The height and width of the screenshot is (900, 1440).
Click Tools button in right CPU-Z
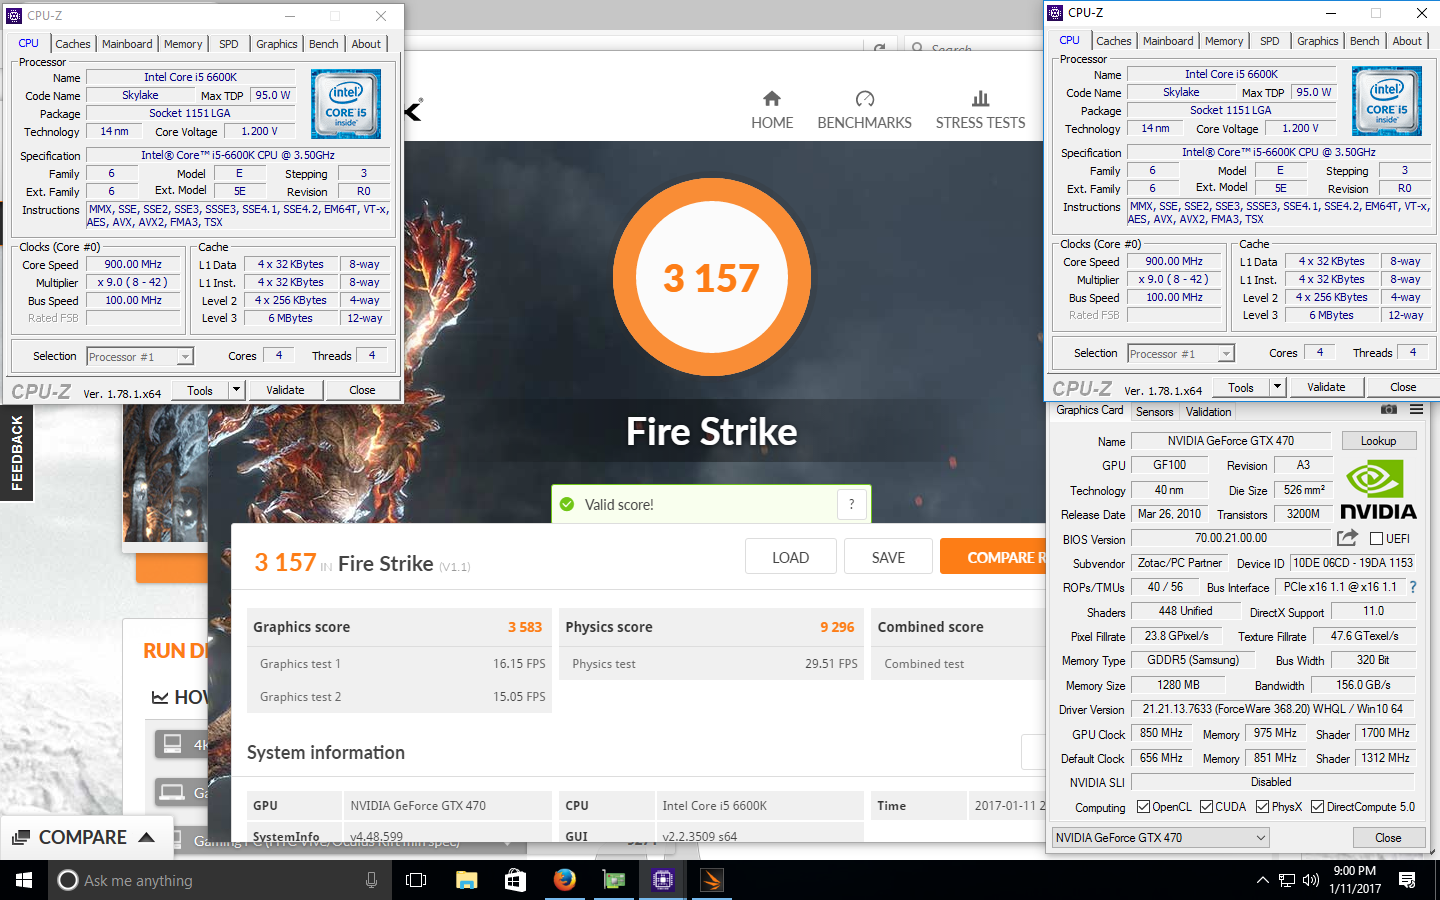1241,387
